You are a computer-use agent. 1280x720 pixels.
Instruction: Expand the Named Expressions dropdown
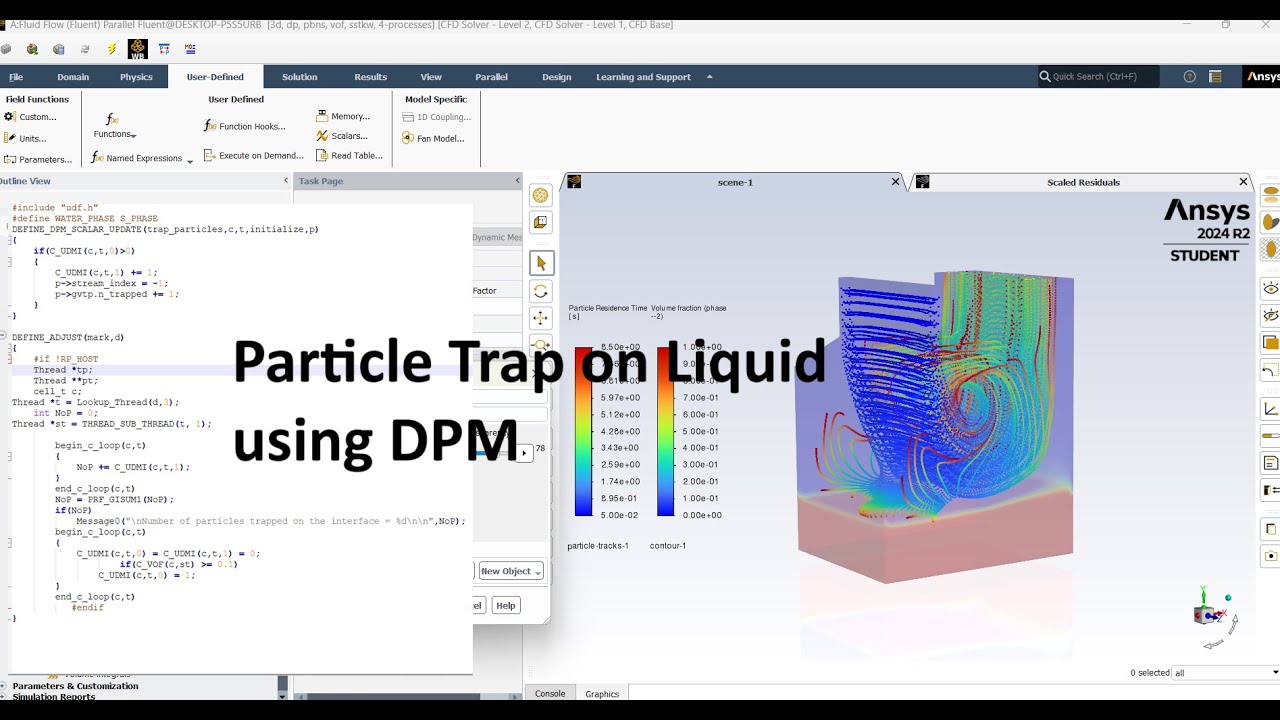190,160
